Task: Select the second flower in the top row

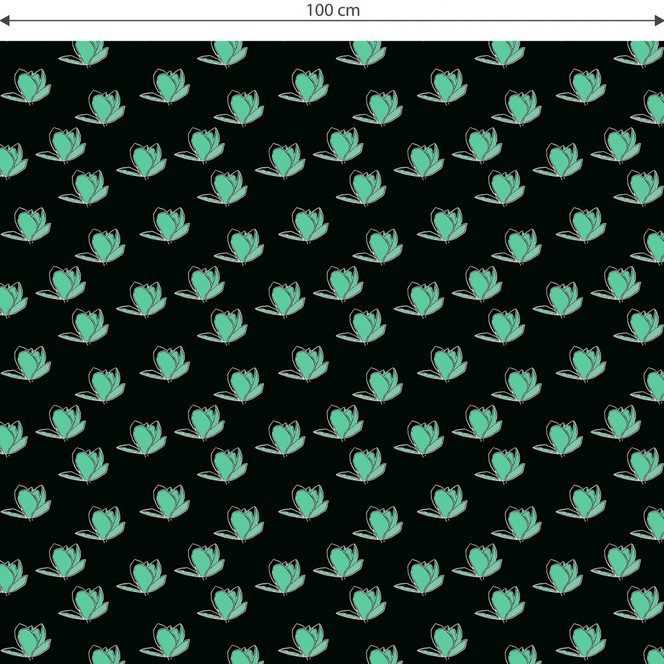Action: coord(223,52)
